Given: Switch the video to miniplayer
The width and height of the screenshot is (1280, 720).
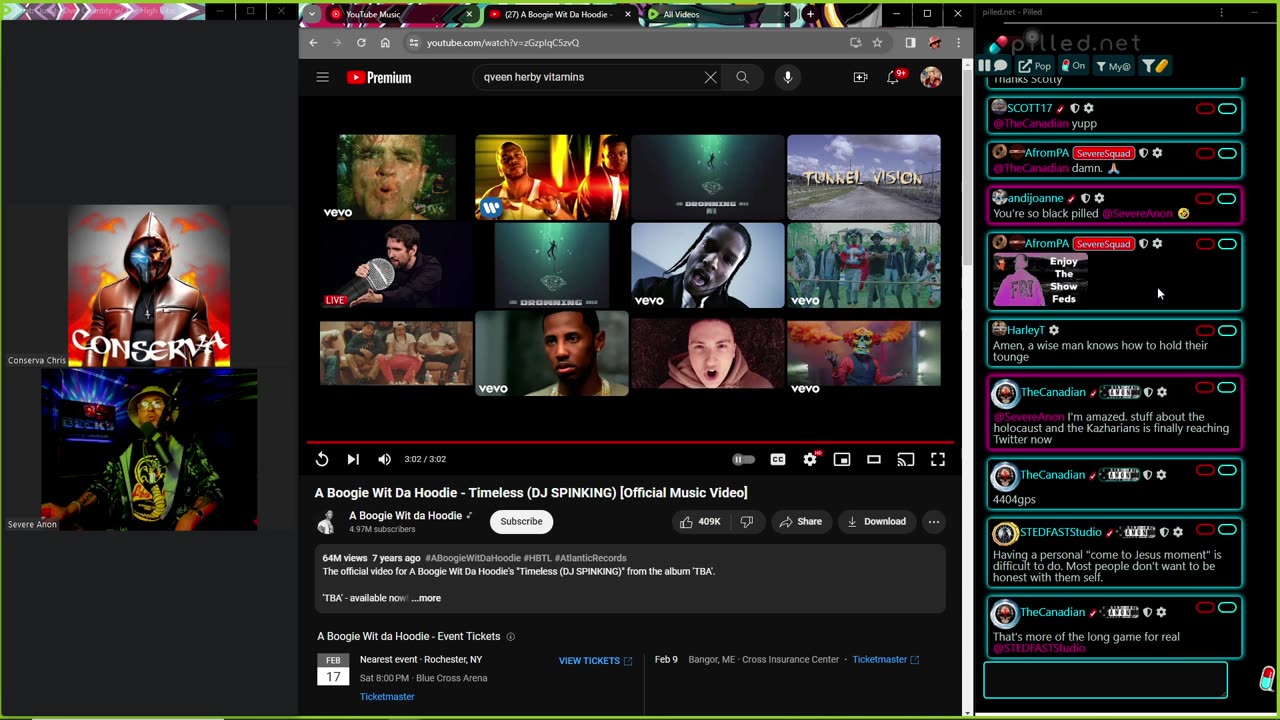Looking at the screenshot, I should pos(842,459).
